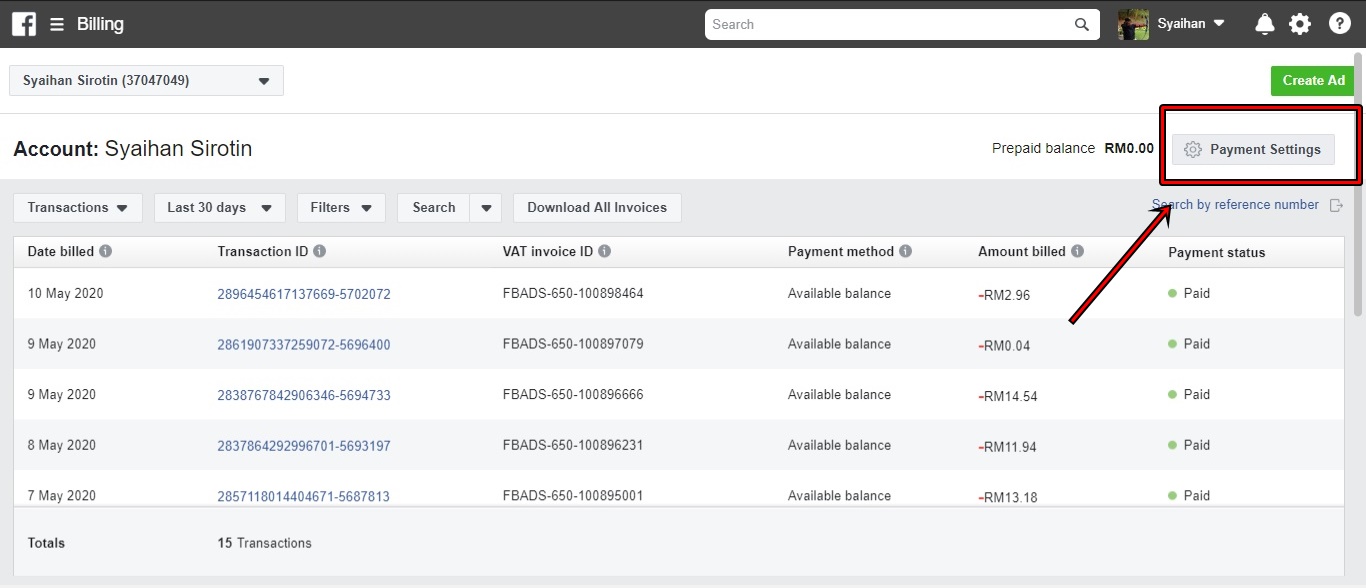Open Payment Settings

click(1253, 149)
